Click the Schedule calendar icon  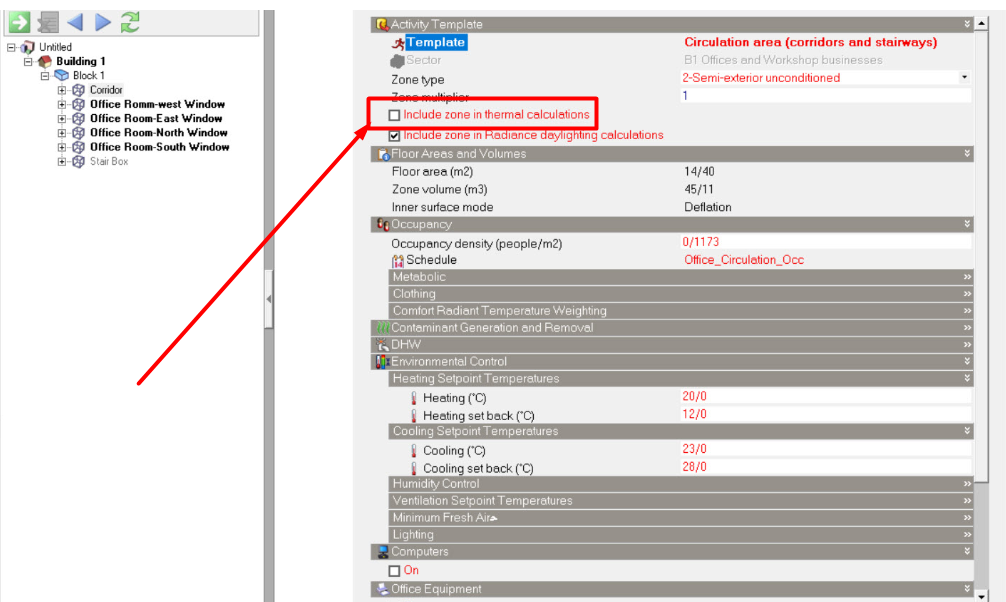[x=398, y=261]
